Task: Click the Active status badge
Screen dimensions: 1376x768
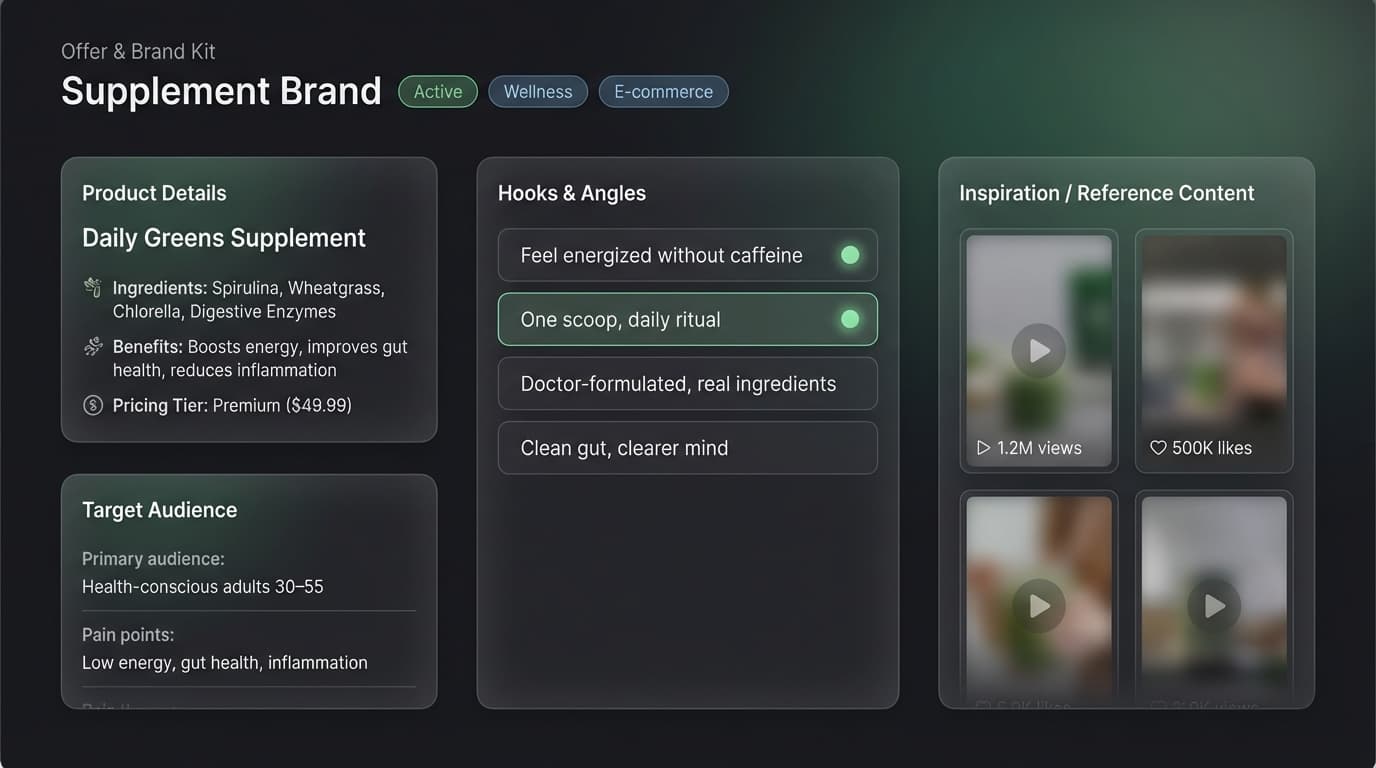Action: [x=437, y=91]
